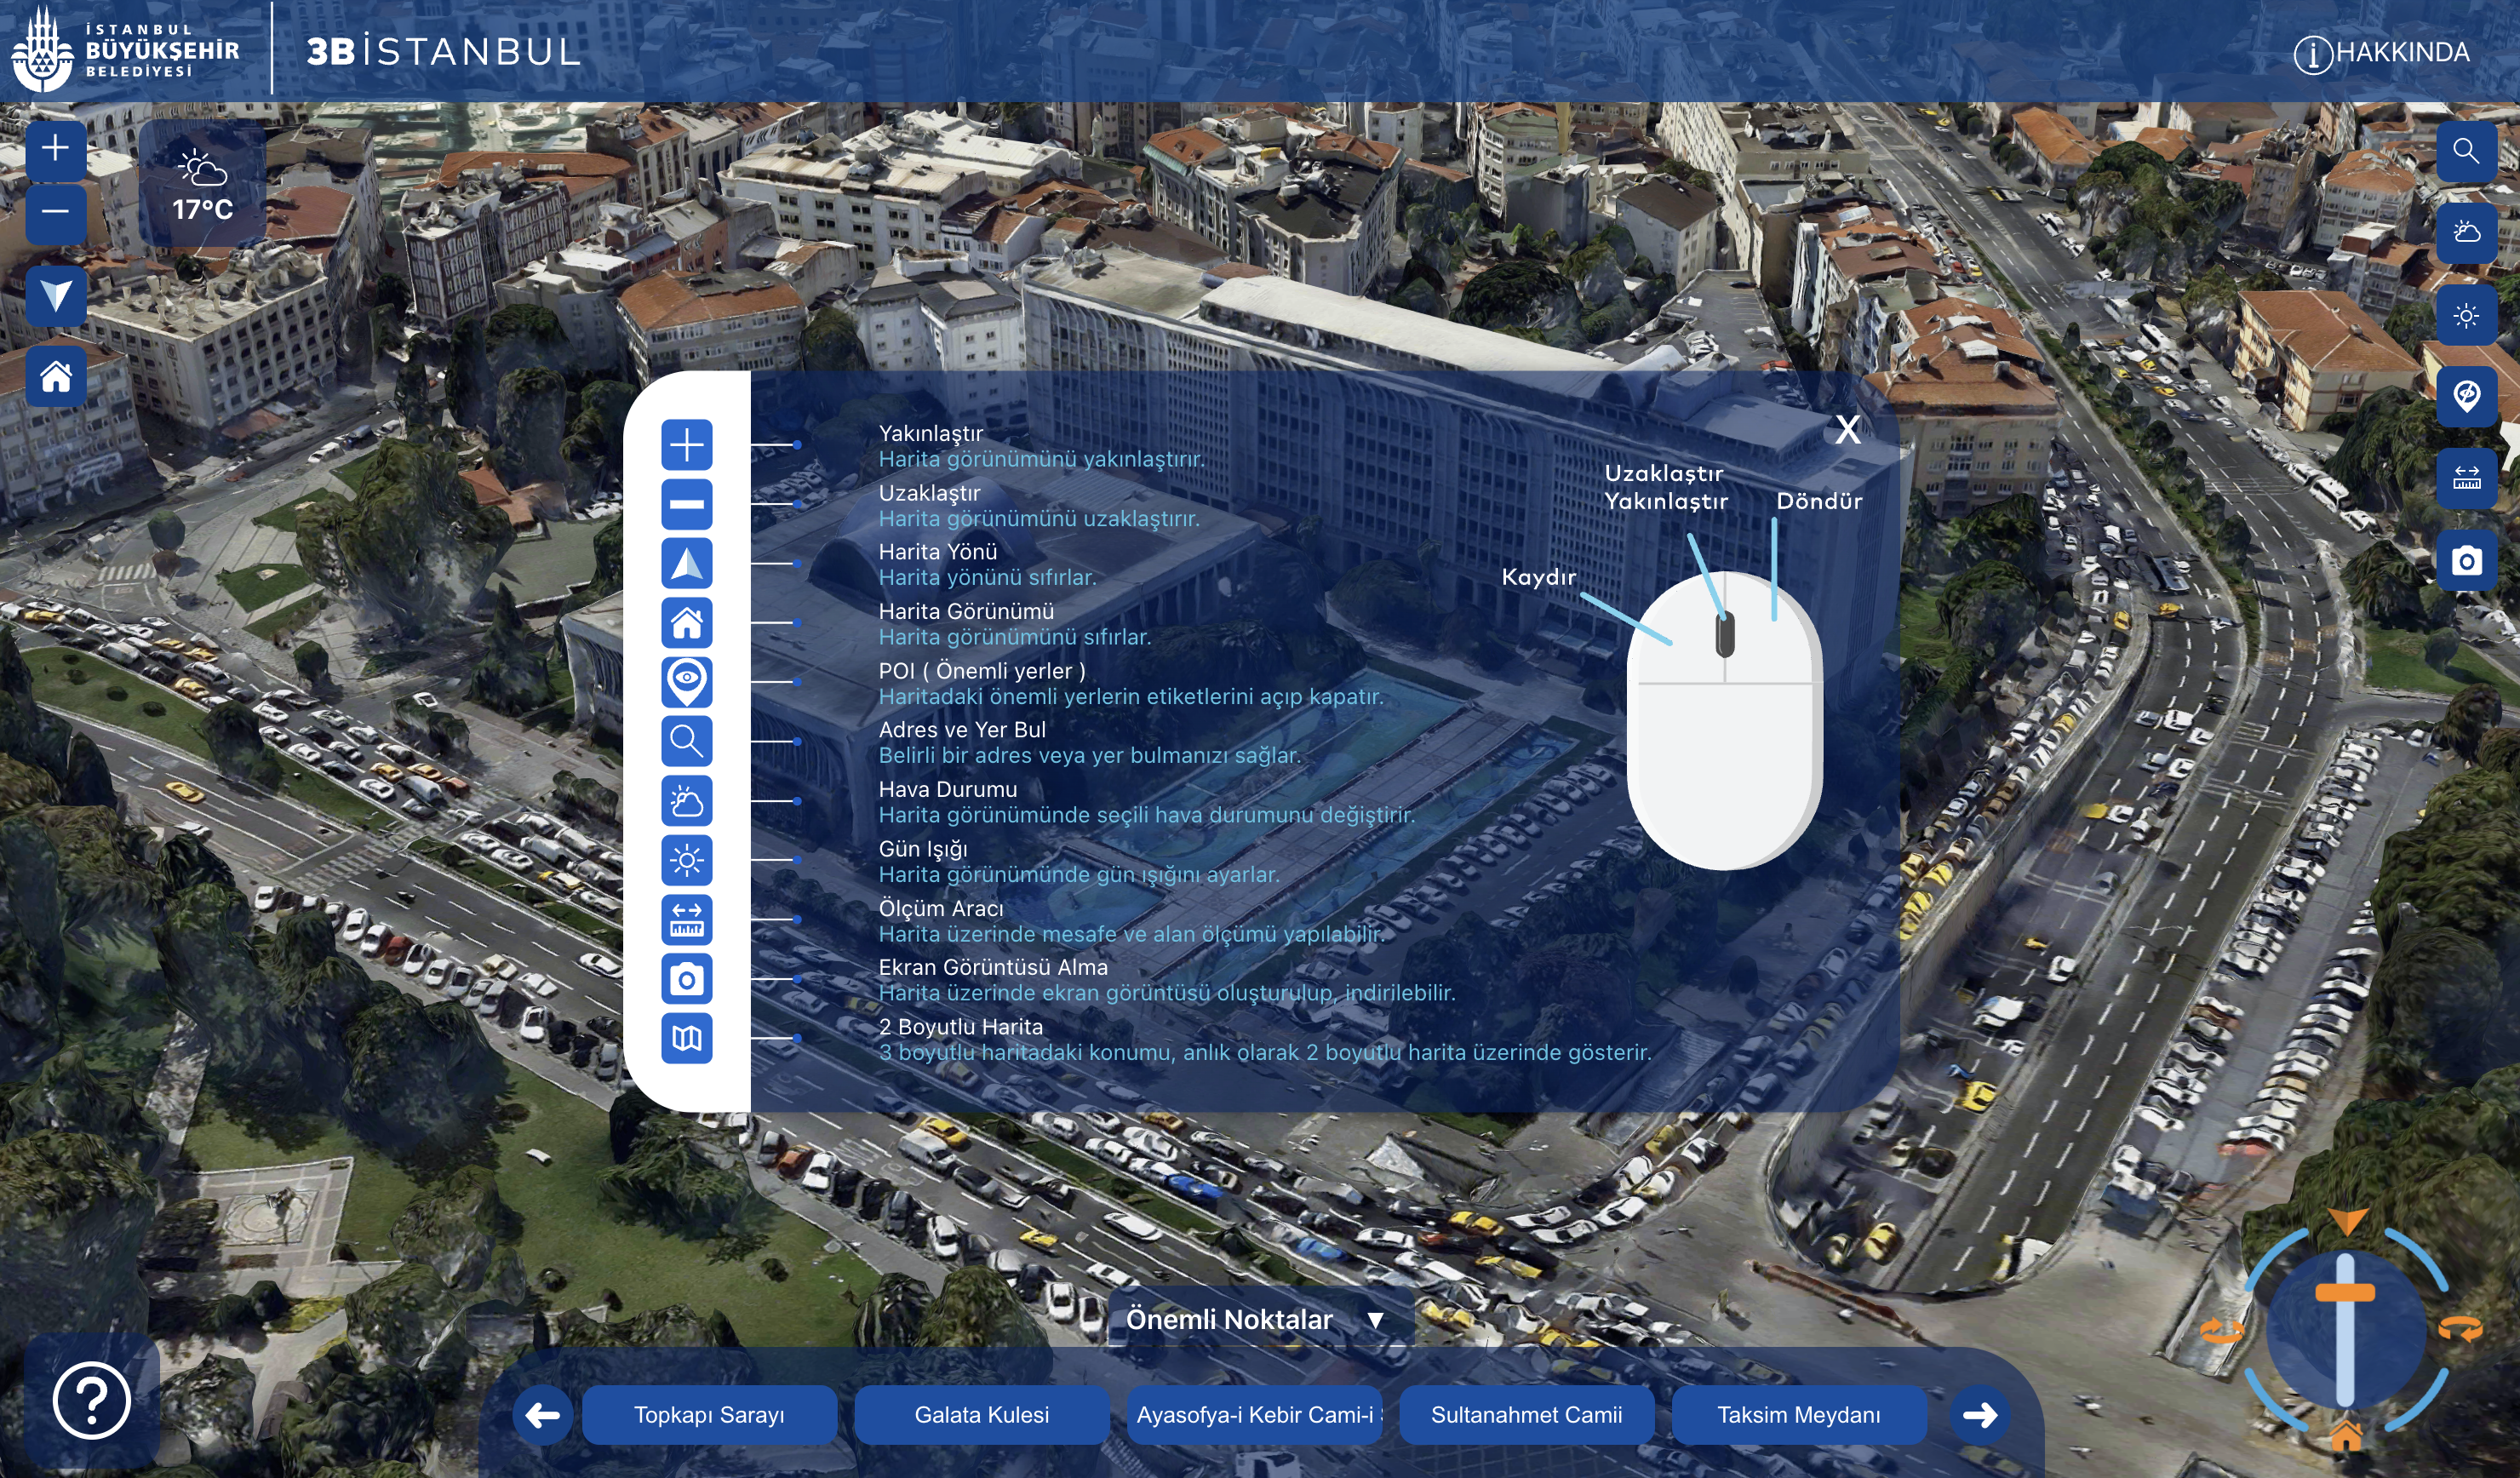Click the "2 Boyutlu Harita" heading

pyautogui.click(x=961, y=1027)
